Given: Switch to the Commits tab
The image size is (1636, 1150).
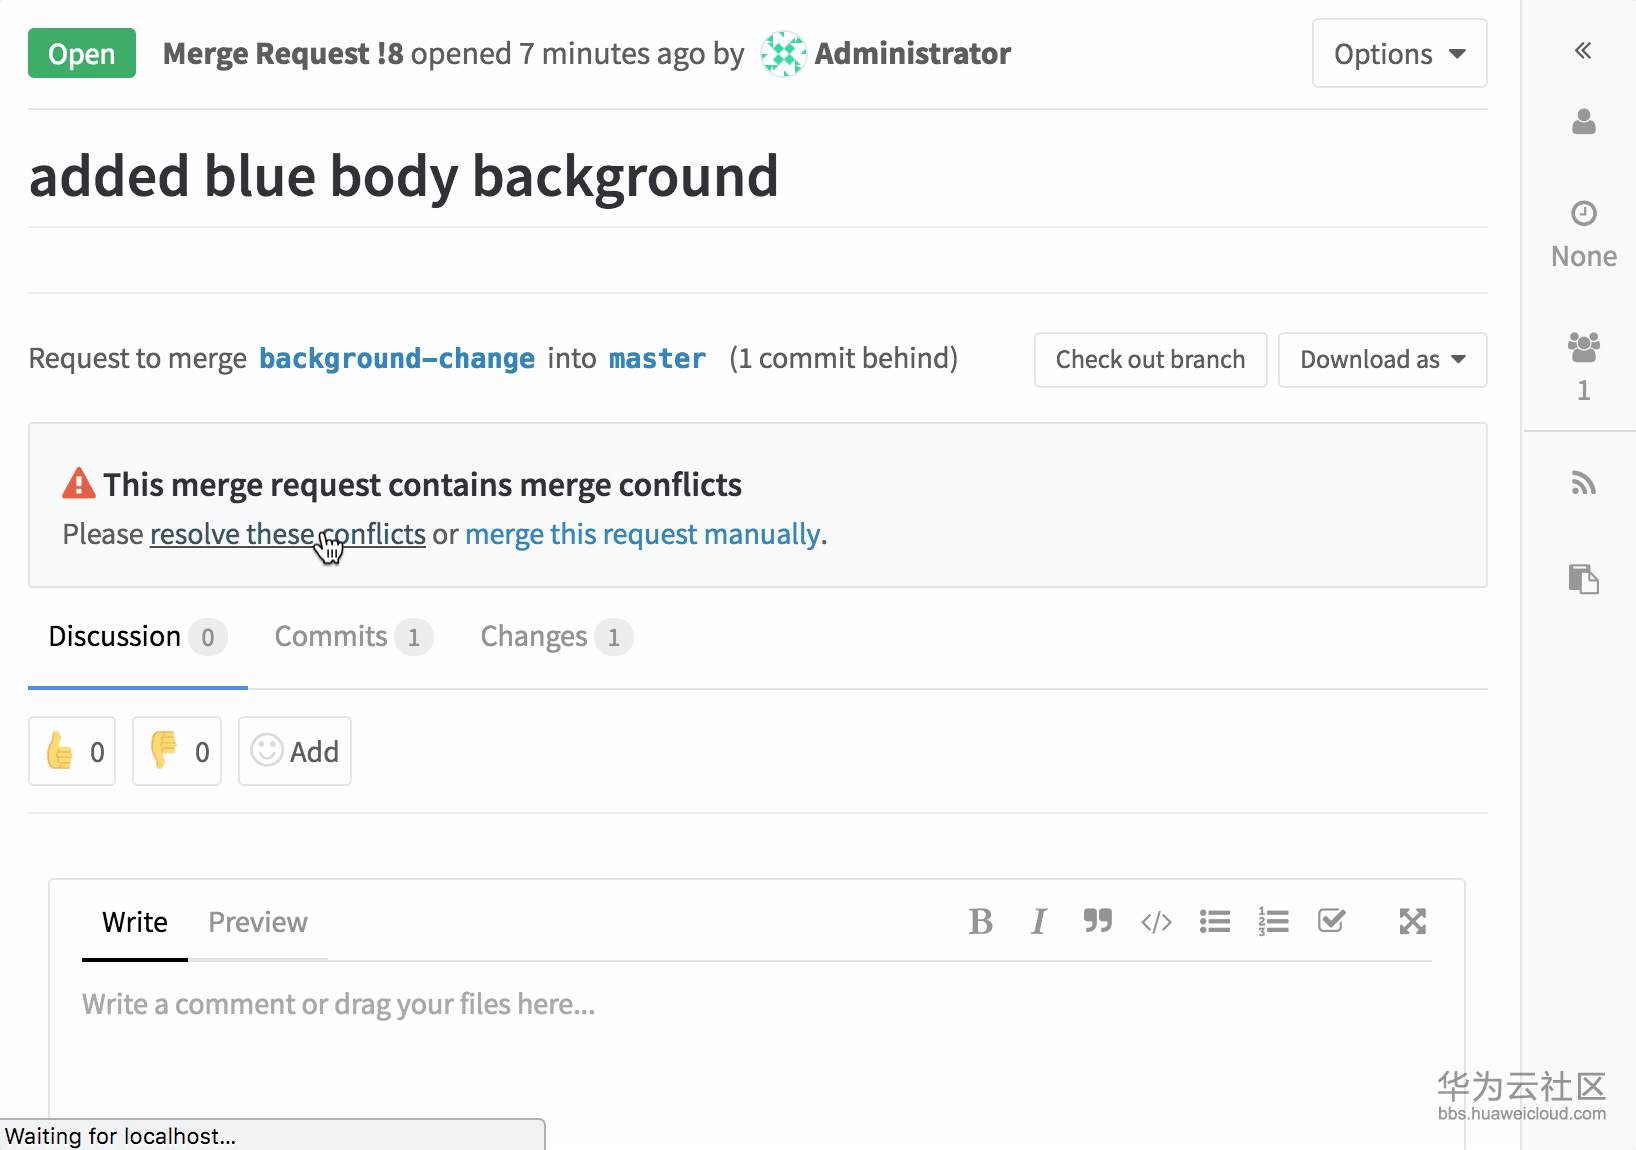Looking at the screenshot, I should 352,637.
